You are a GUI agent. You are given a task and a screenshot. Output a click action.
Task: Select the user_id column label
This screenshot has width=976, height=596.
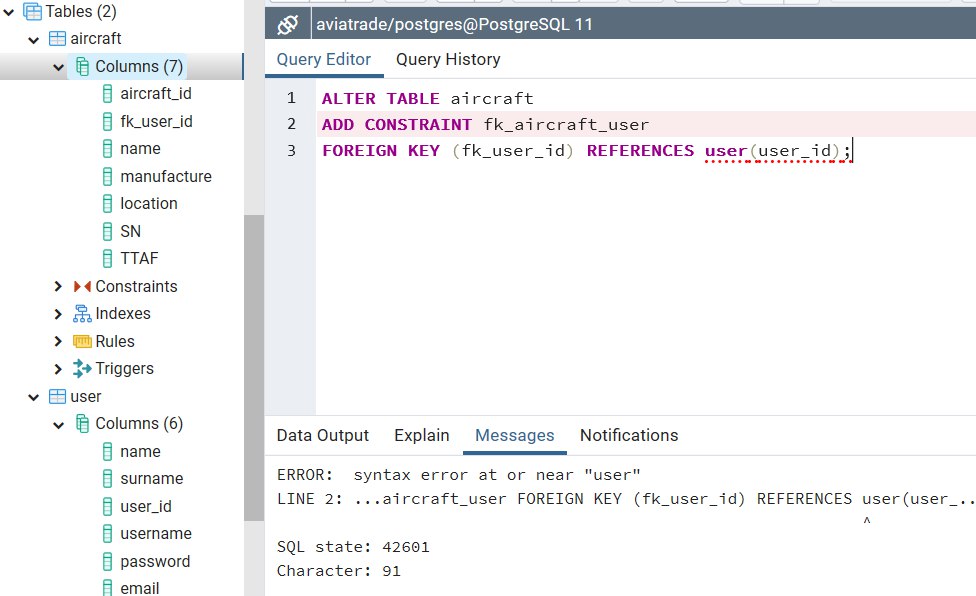[x=146, y=506]
